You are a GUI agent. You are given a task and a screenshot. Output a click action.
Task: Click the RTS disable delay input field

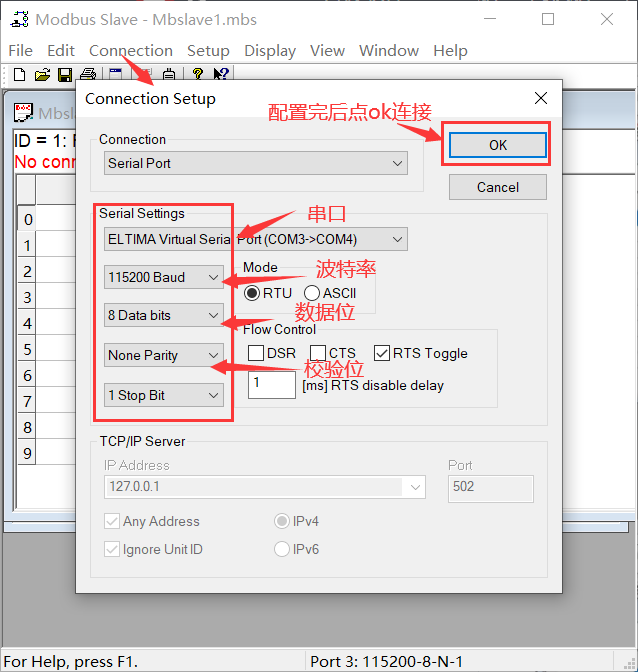click(x=272, y=385)
